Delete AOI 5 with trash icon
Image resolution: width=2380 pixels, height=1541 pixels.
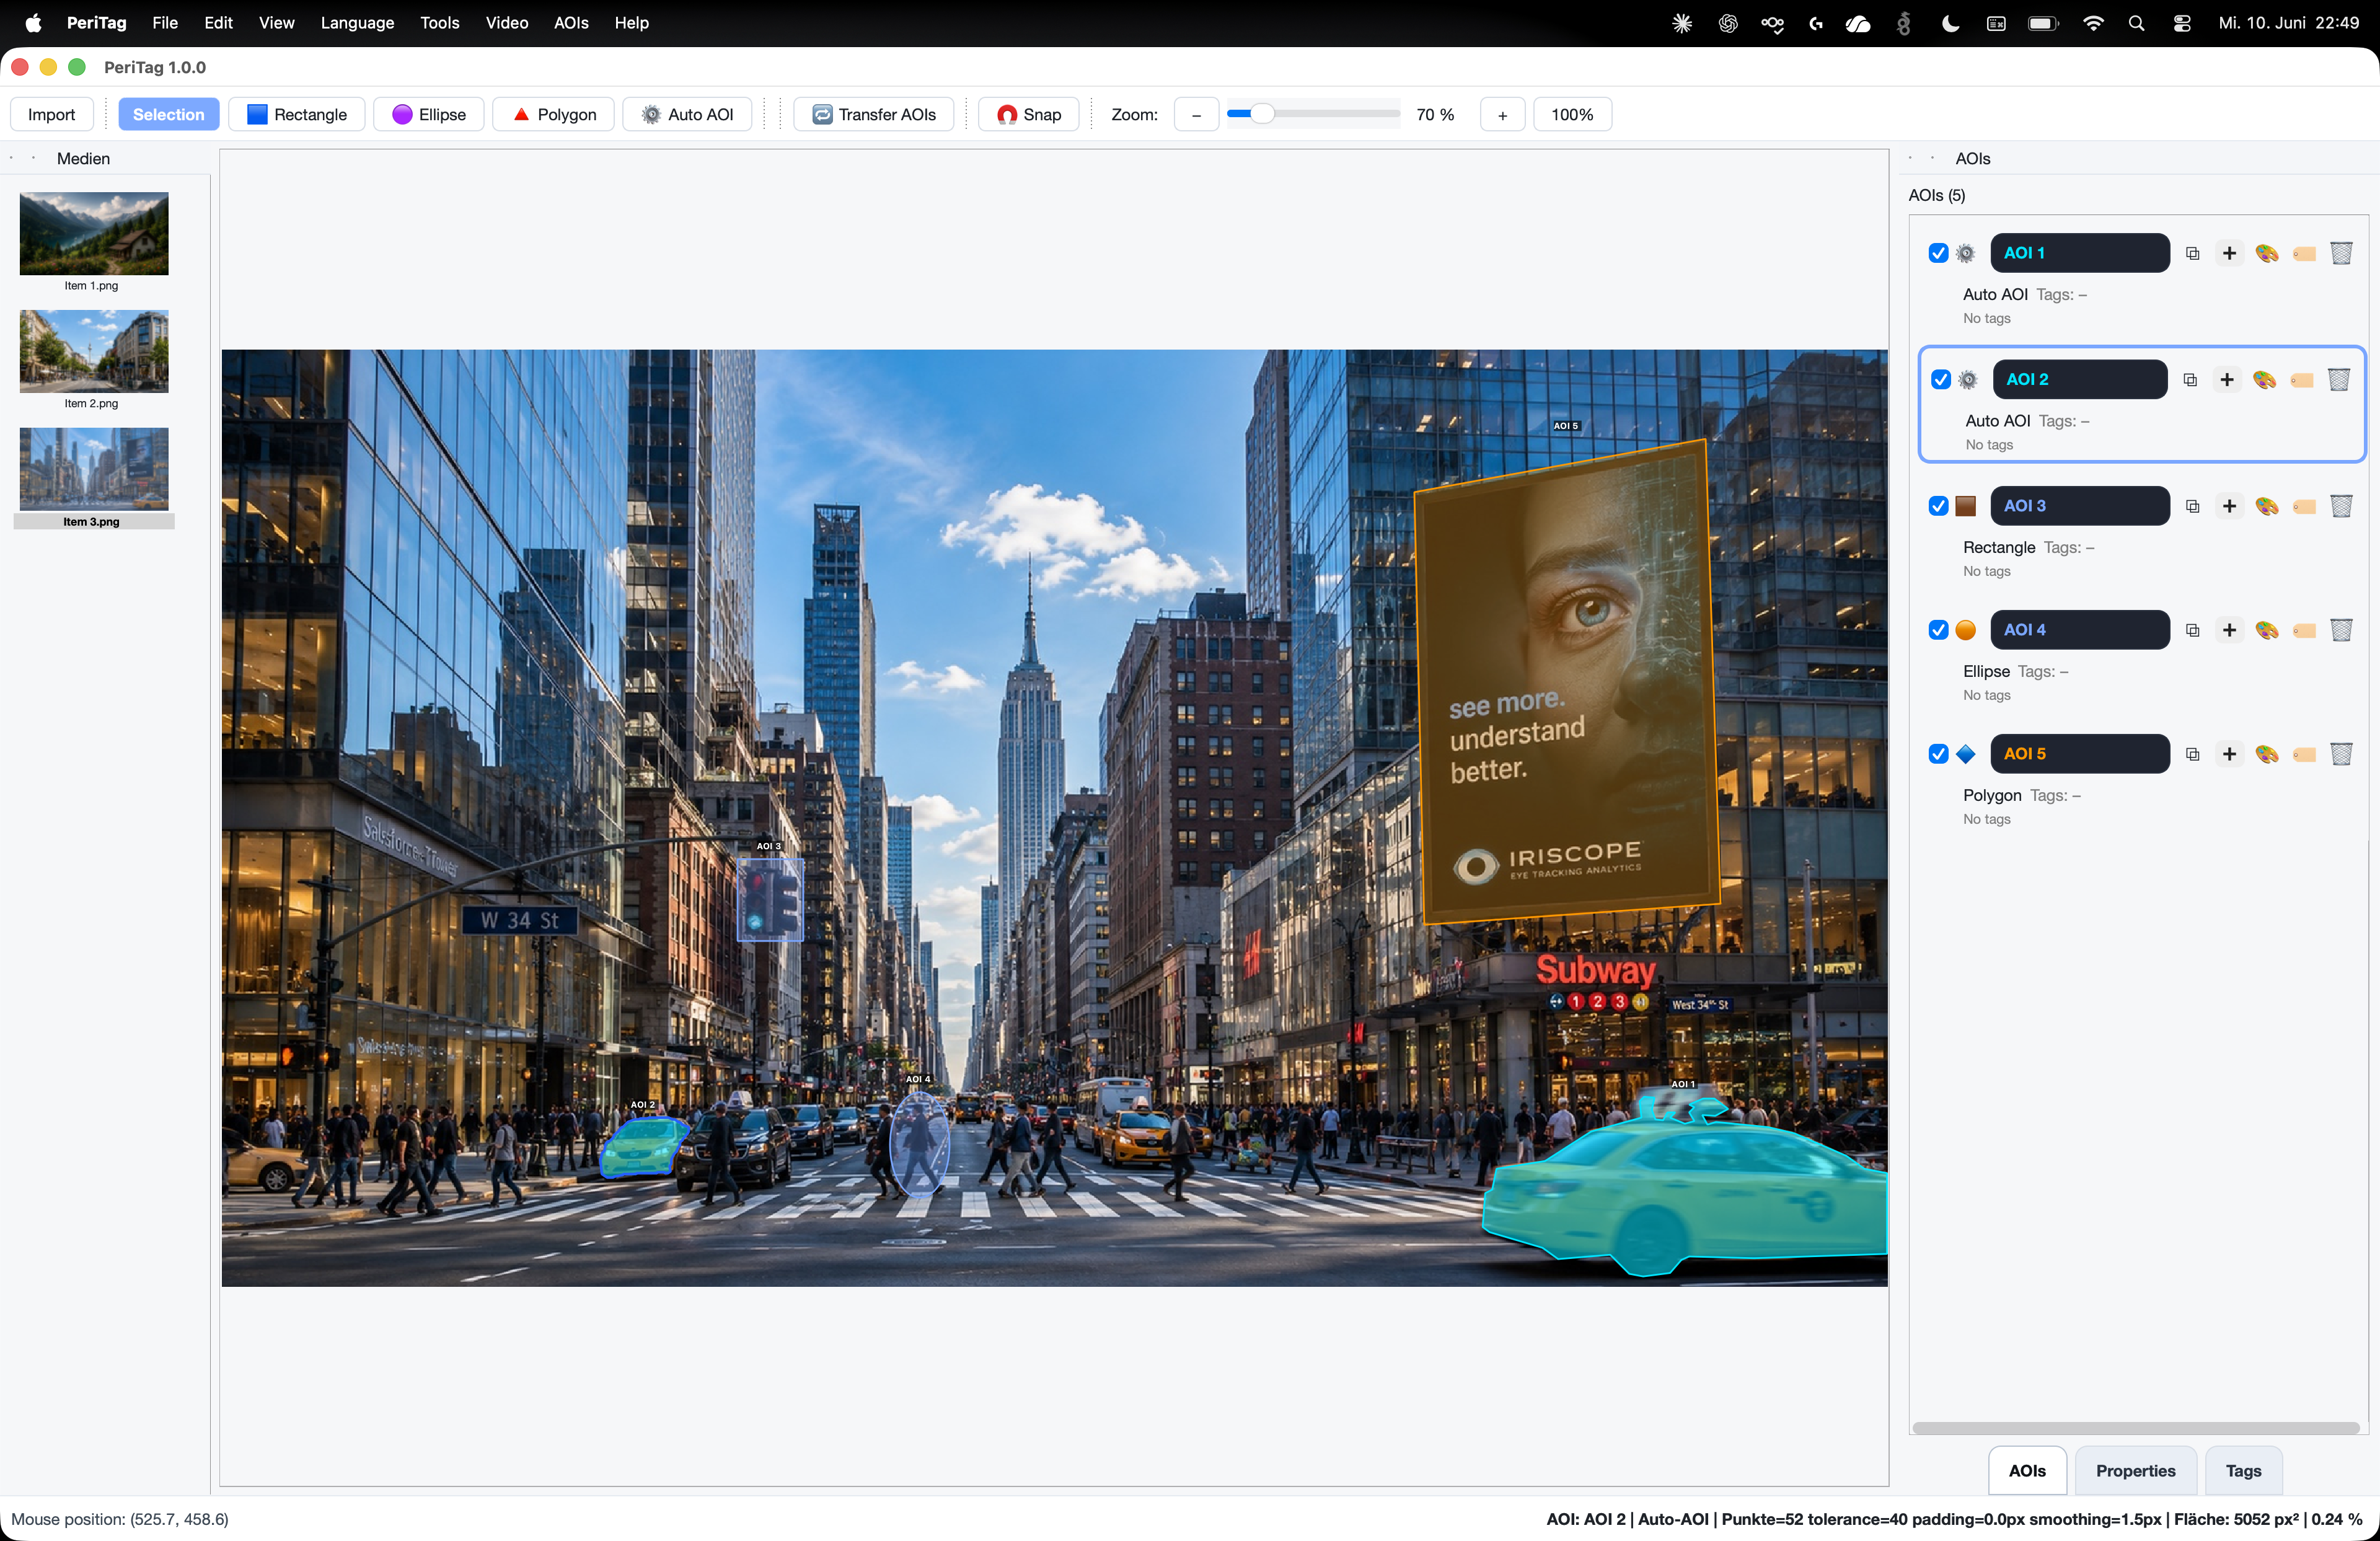pyautogui.click(x=2341, y=754)
